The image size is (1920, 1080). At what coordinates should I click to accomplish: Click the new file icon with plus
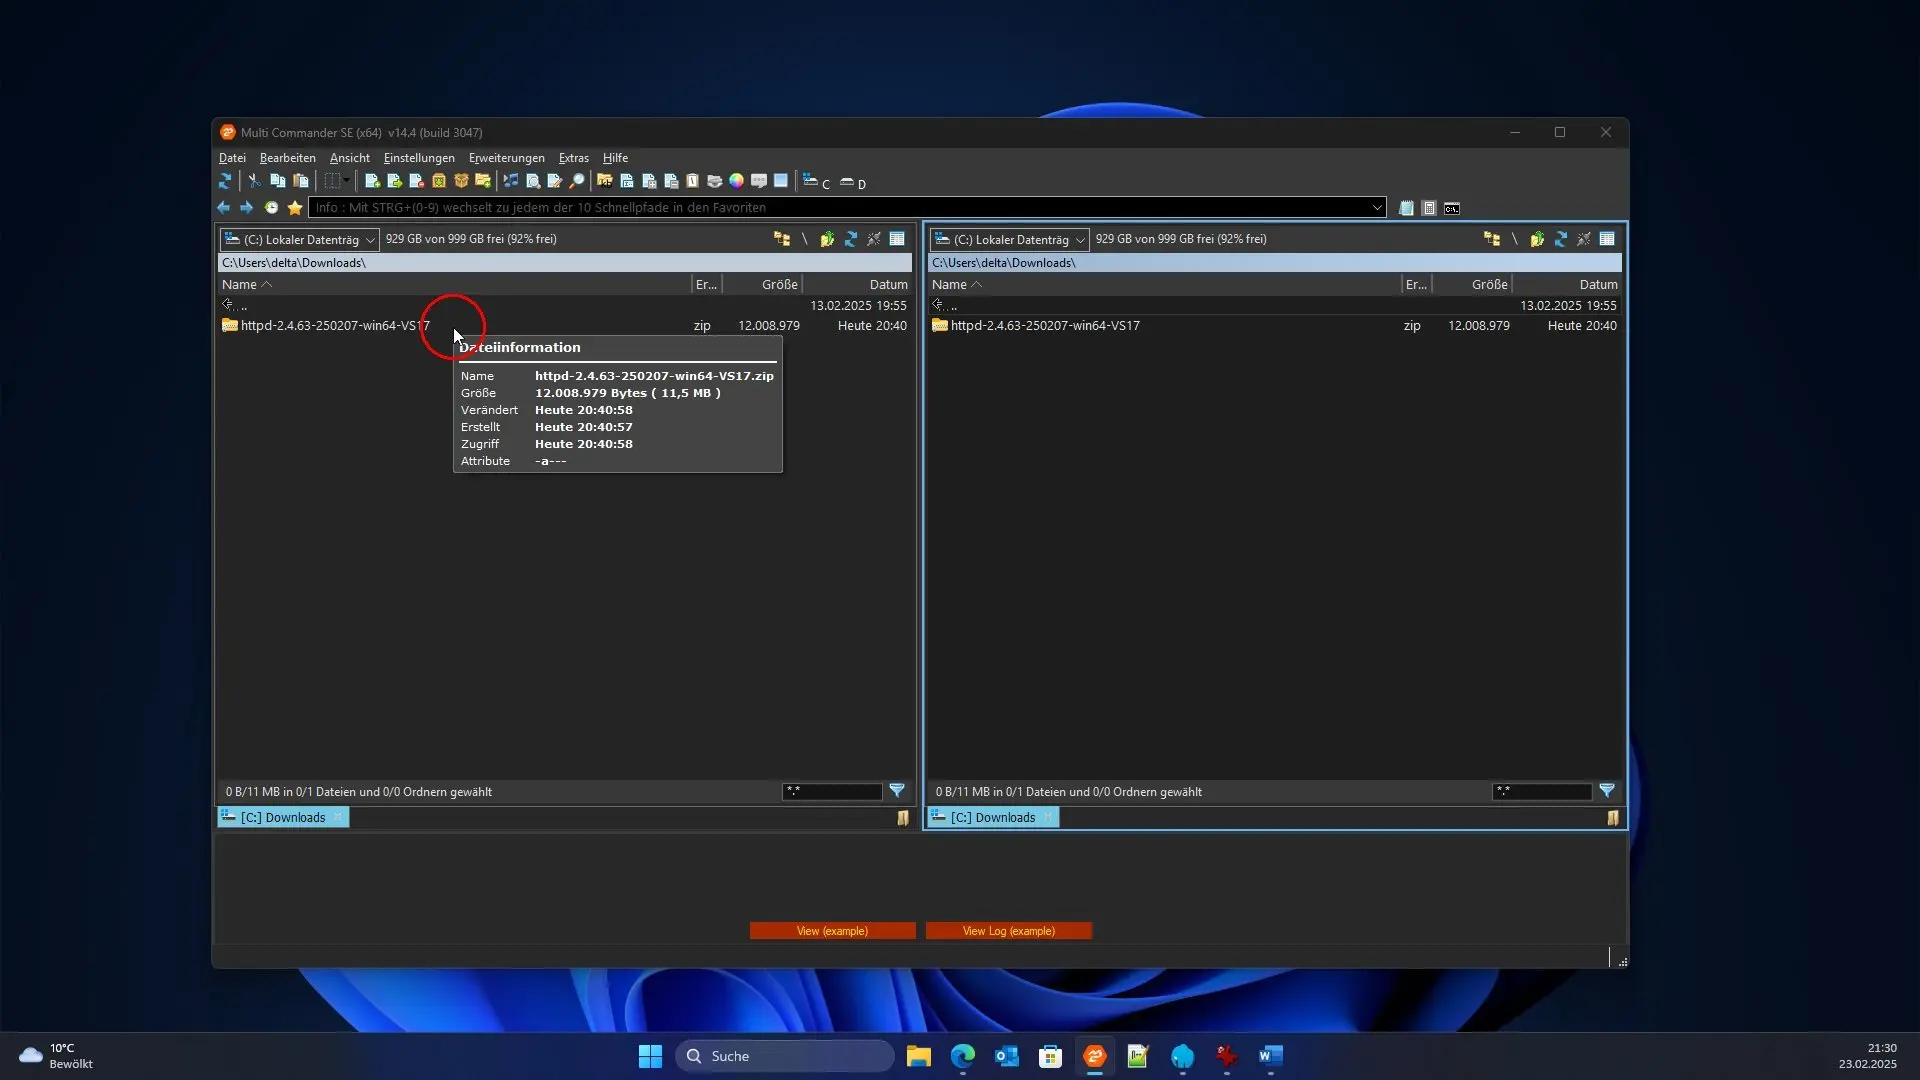(372, 181)
